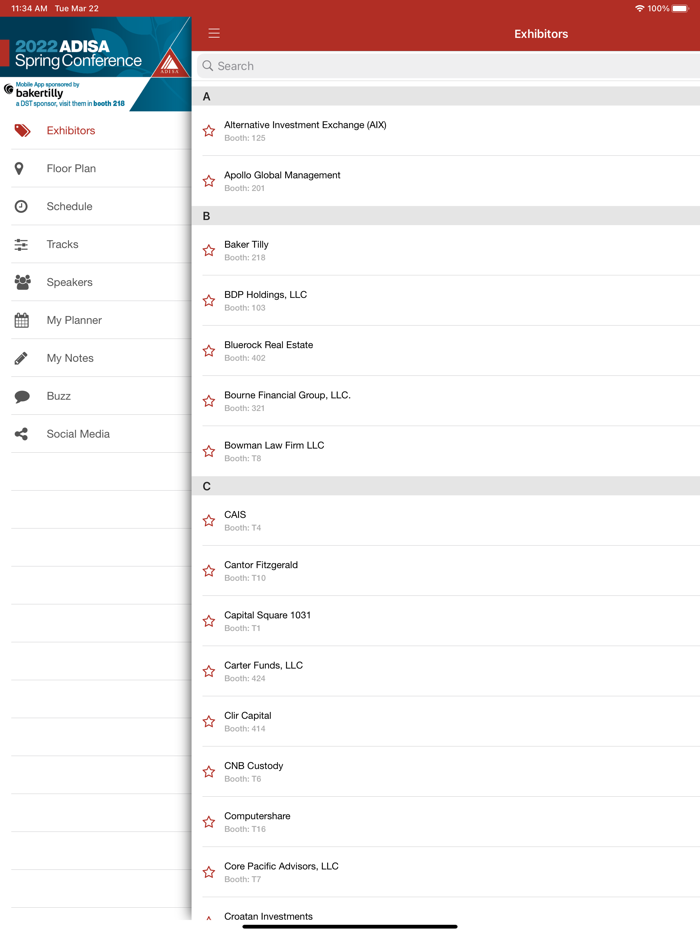Screen dimensions: 700x934
Task: Favorite Alternative Investment Exchange (AIX) with star
Action: click(209, 130)
